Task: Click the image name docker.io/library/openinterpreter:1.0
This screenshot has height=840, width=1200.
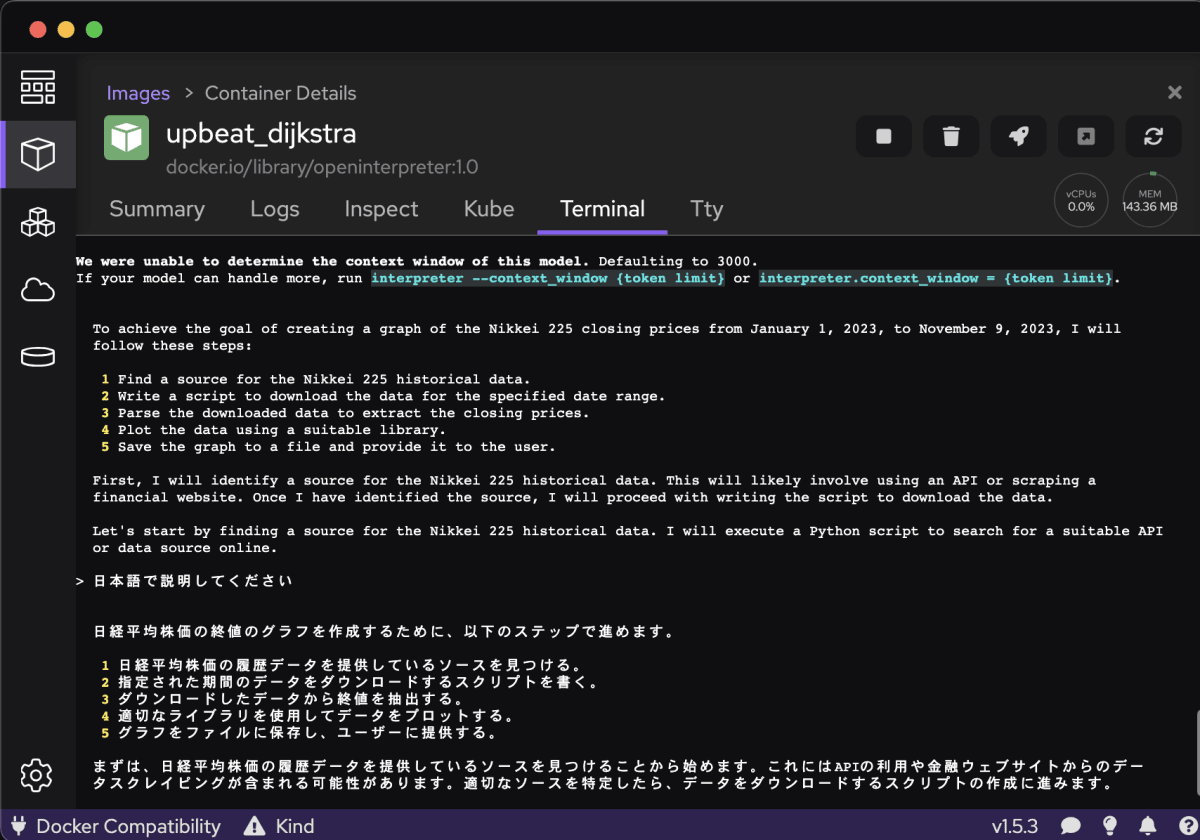Action: [x=322, y=167]
